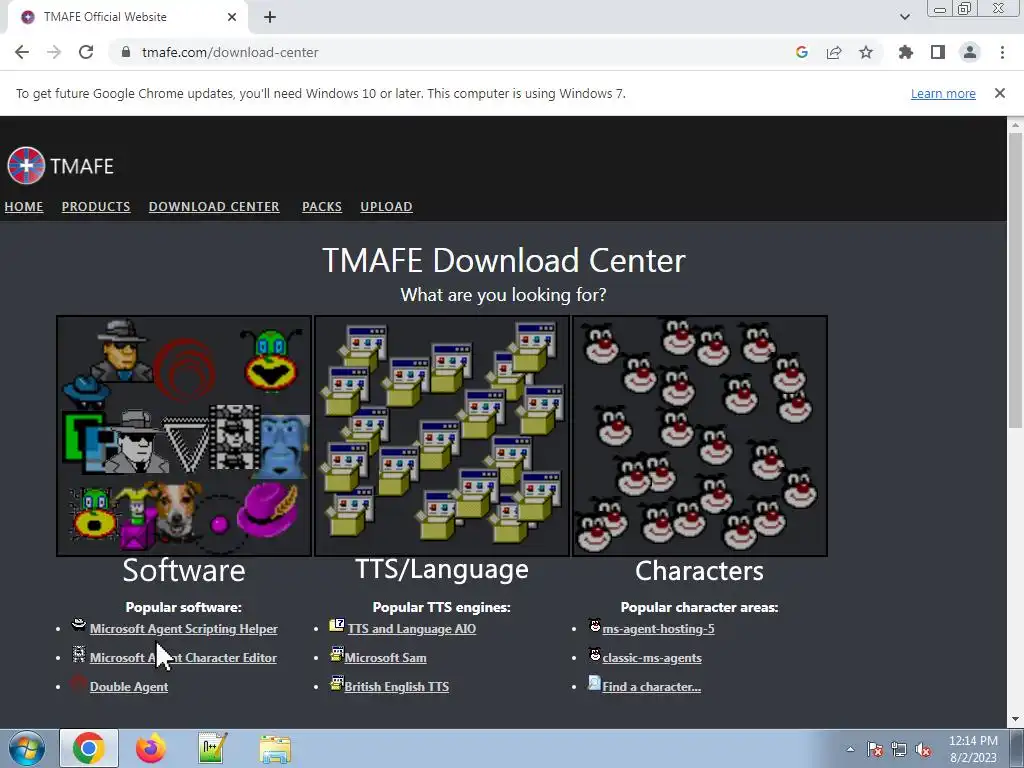Click the TTS/Language category image

[442, 436]
